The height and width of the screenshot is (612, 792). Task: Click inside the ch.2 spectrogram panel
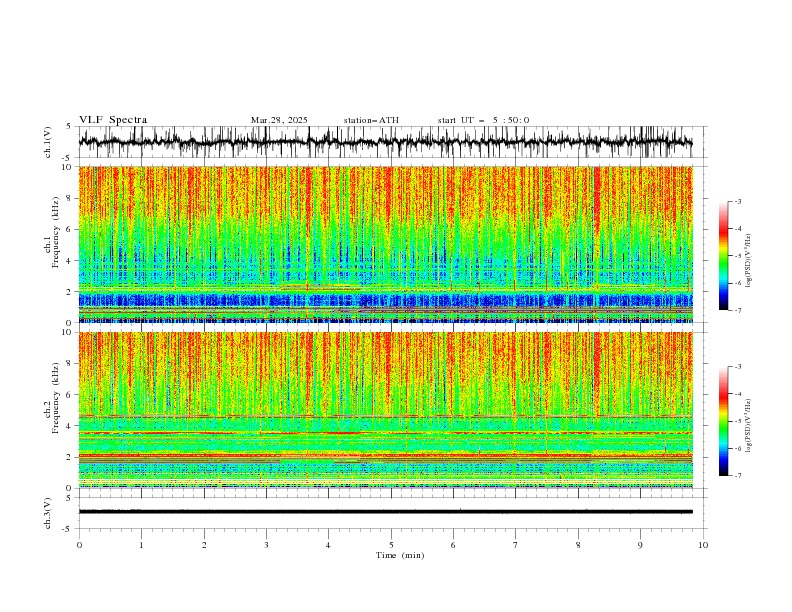385,410
